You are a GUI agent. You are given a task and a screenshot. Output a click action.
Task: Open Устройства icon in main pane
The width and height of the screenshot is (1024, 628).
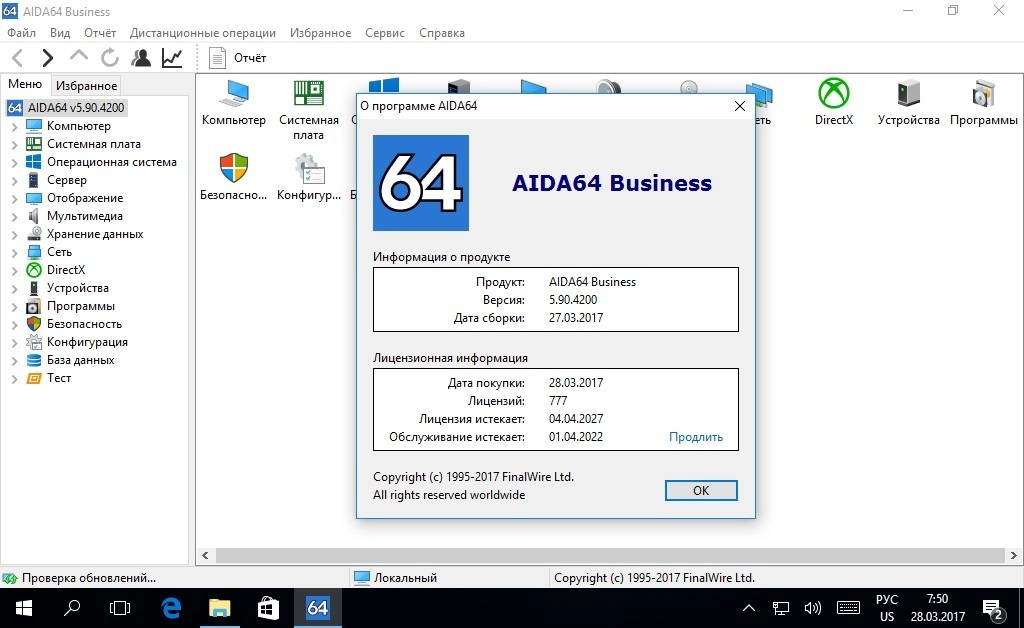pyautogui.click(x=908, y=102)
